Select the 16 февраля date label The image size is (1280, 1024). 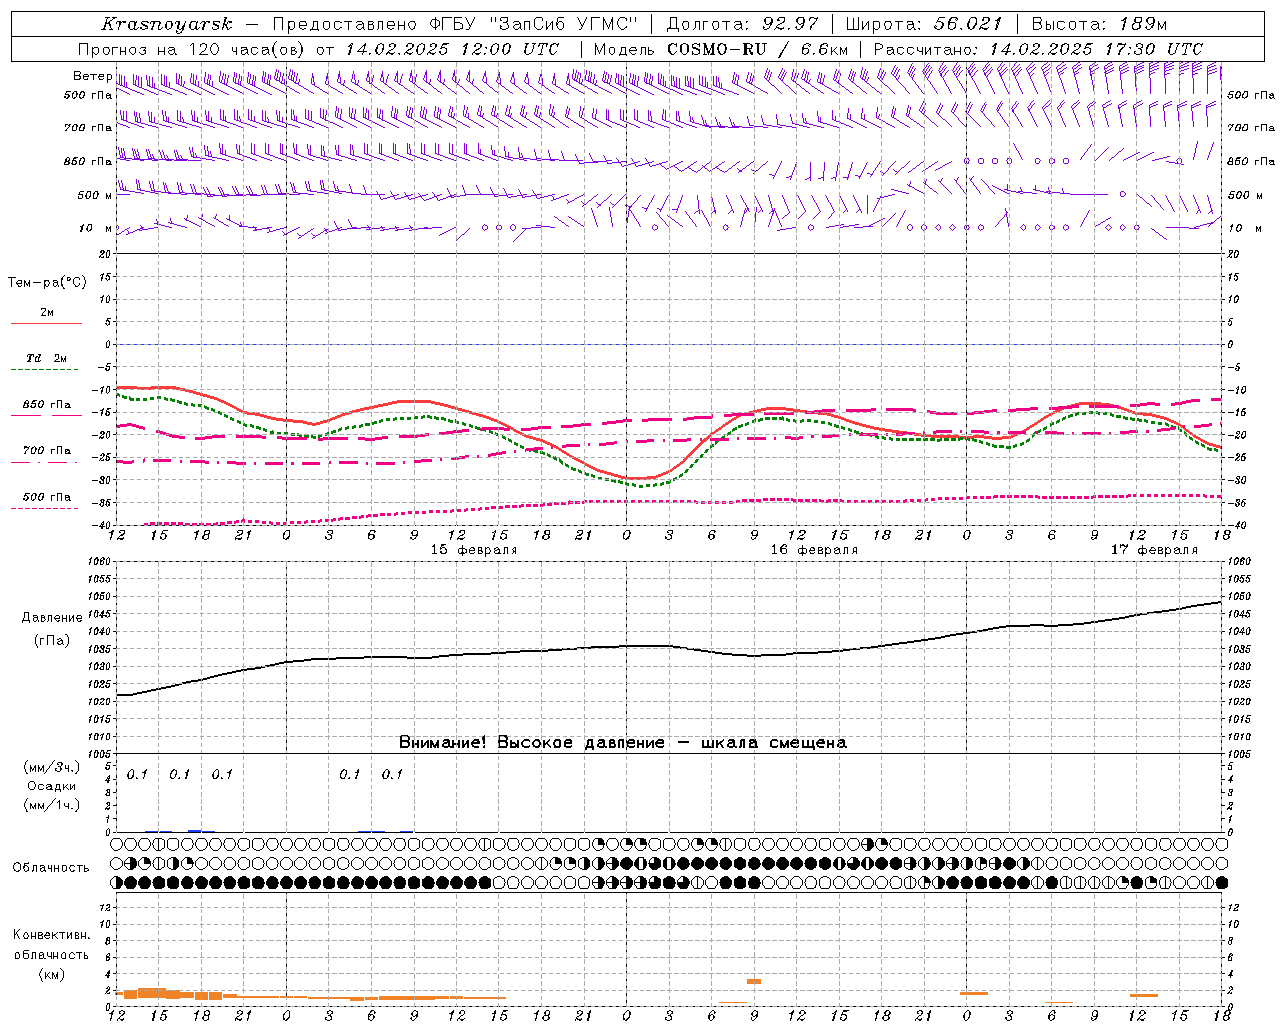[x=814, y=550]
